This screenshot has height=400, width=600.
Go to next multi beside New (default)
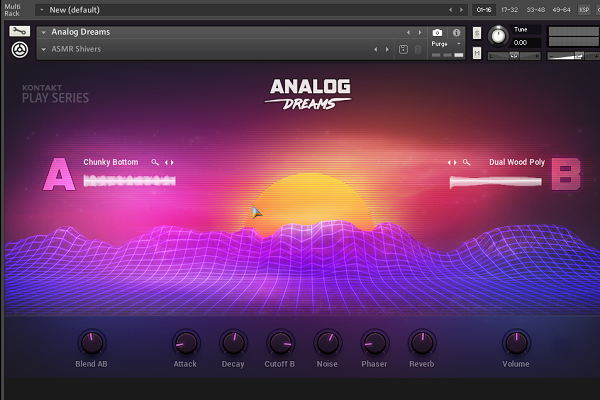pyautogui.click(x=461, y=10)
